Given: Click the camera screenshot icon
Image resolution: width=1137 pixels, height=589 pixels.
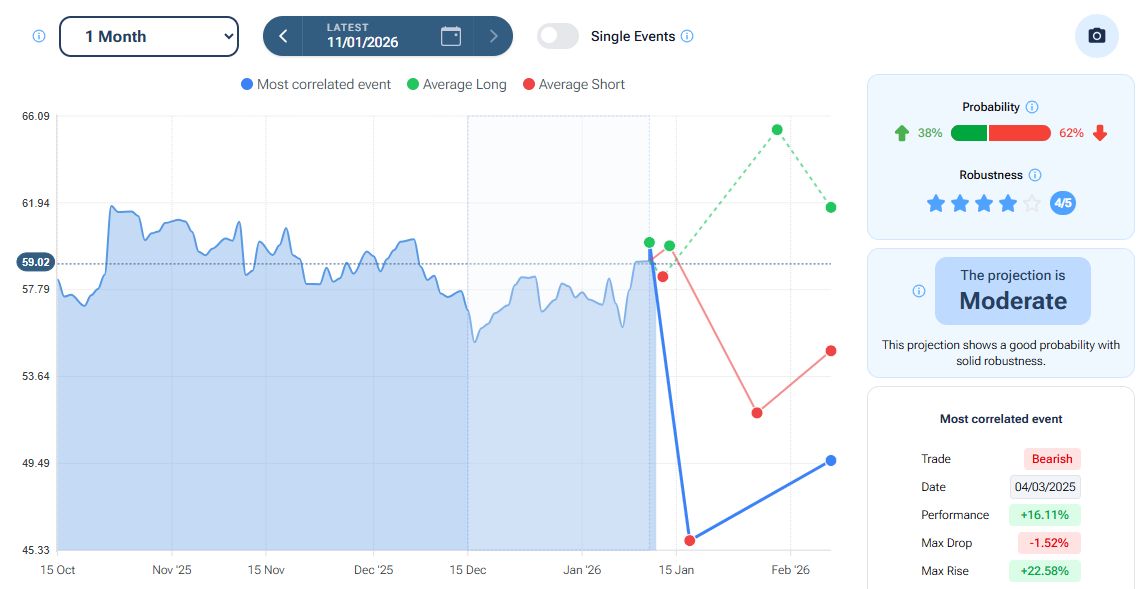Looking at the screenshot, I should coord(1096,36).
